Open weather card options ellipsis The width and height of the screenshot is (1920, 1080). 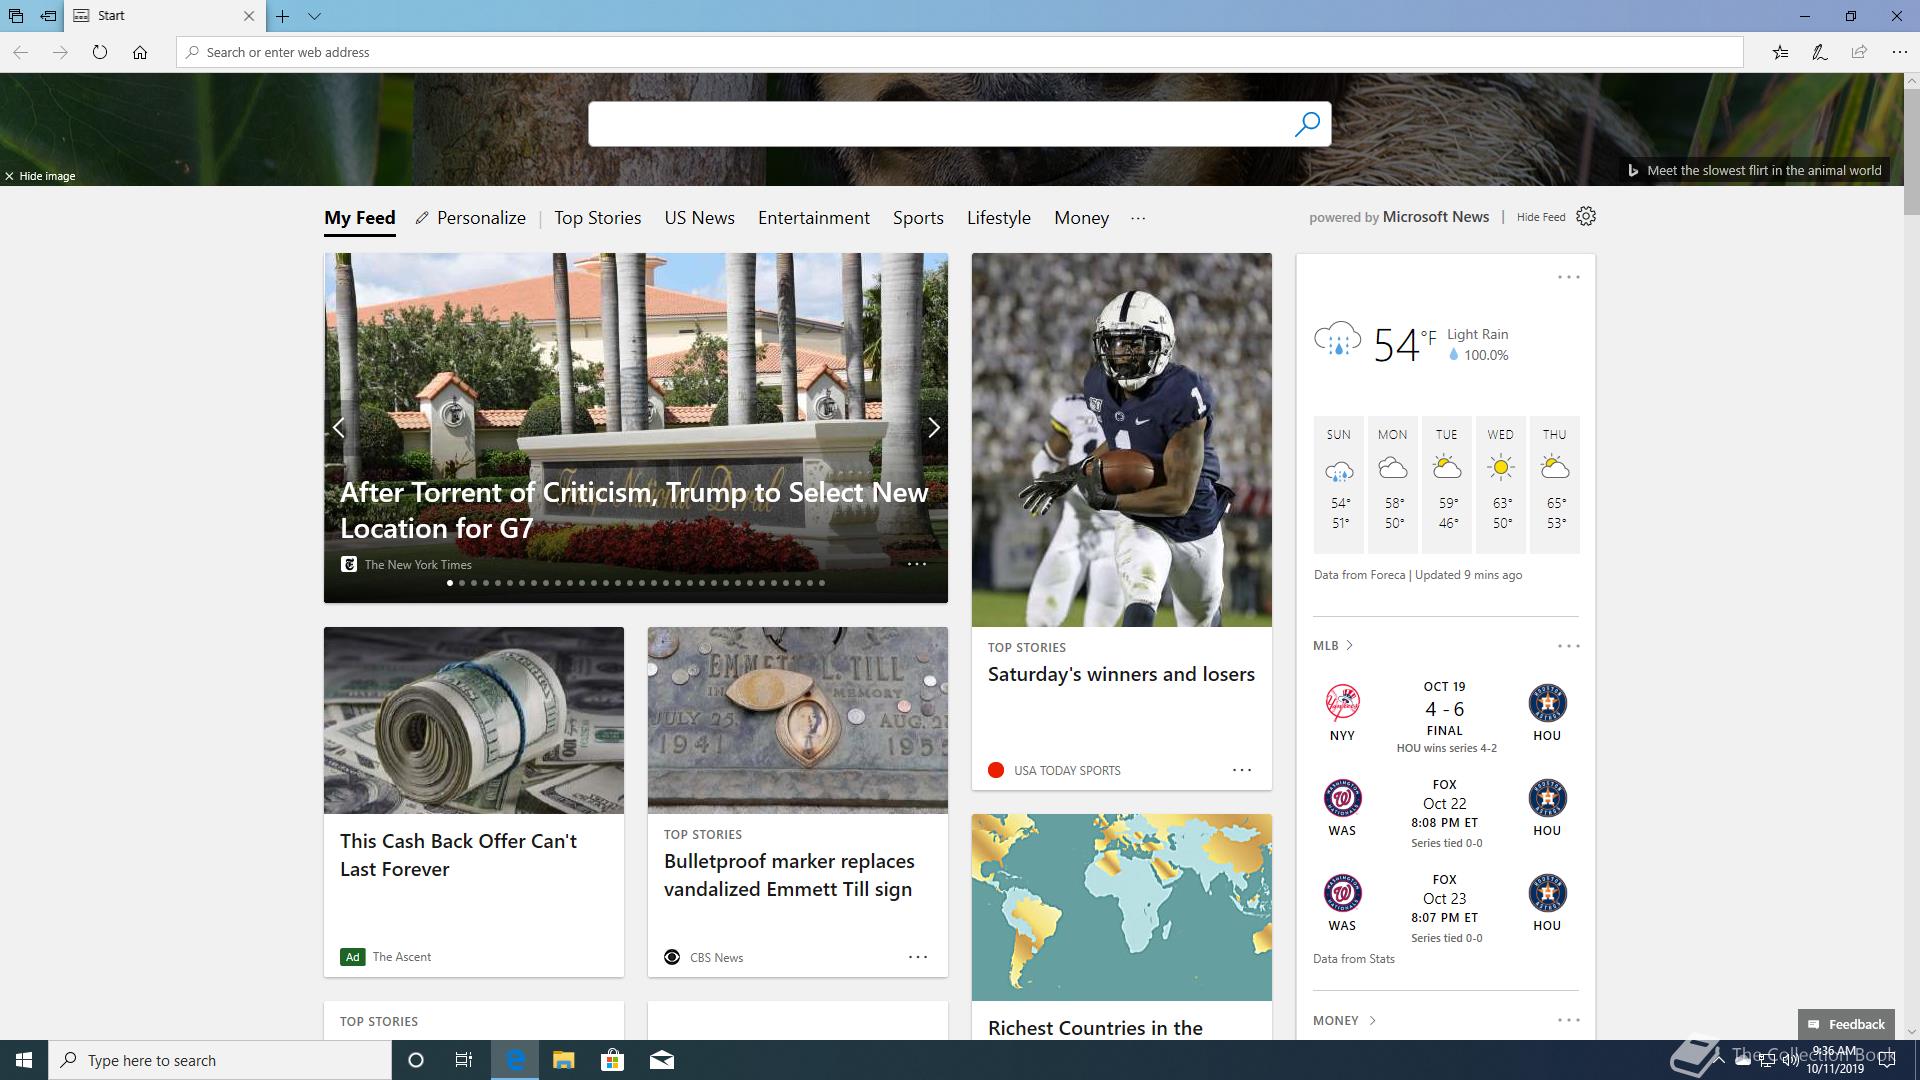click(x=1569, y=277)
